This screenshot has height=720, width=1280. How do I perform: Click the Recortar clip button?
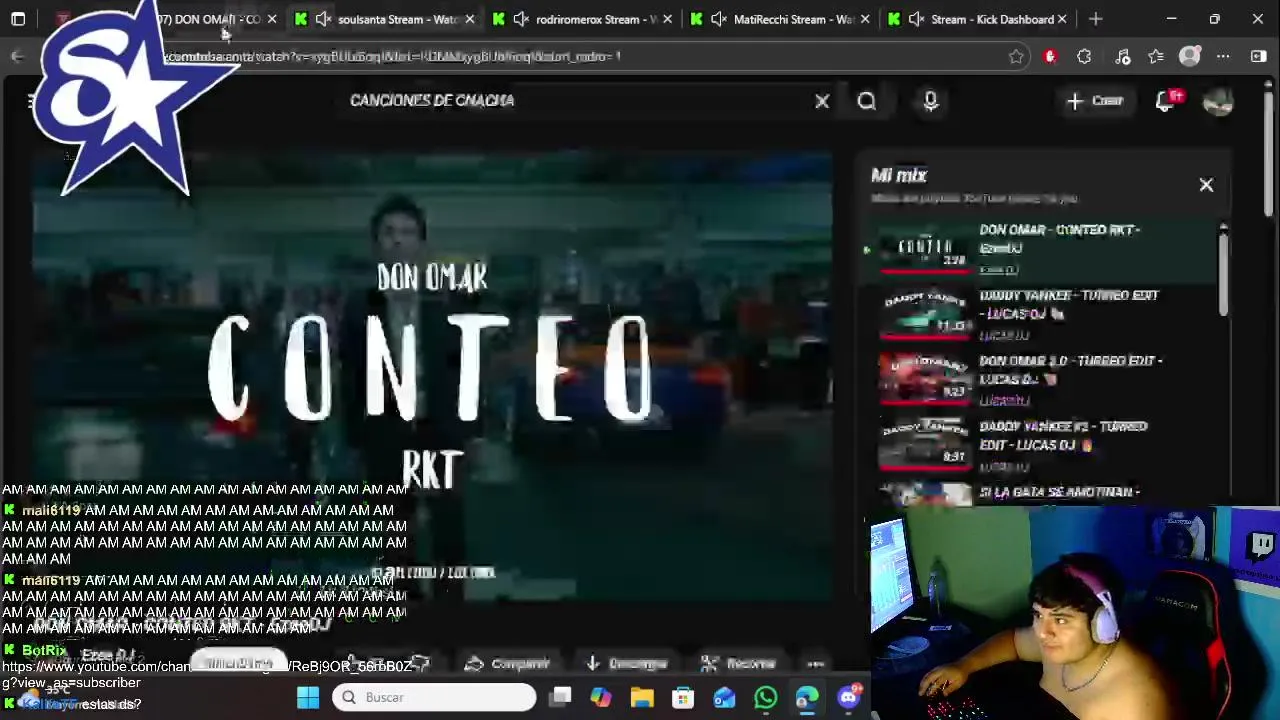click(x=738, y=664)
